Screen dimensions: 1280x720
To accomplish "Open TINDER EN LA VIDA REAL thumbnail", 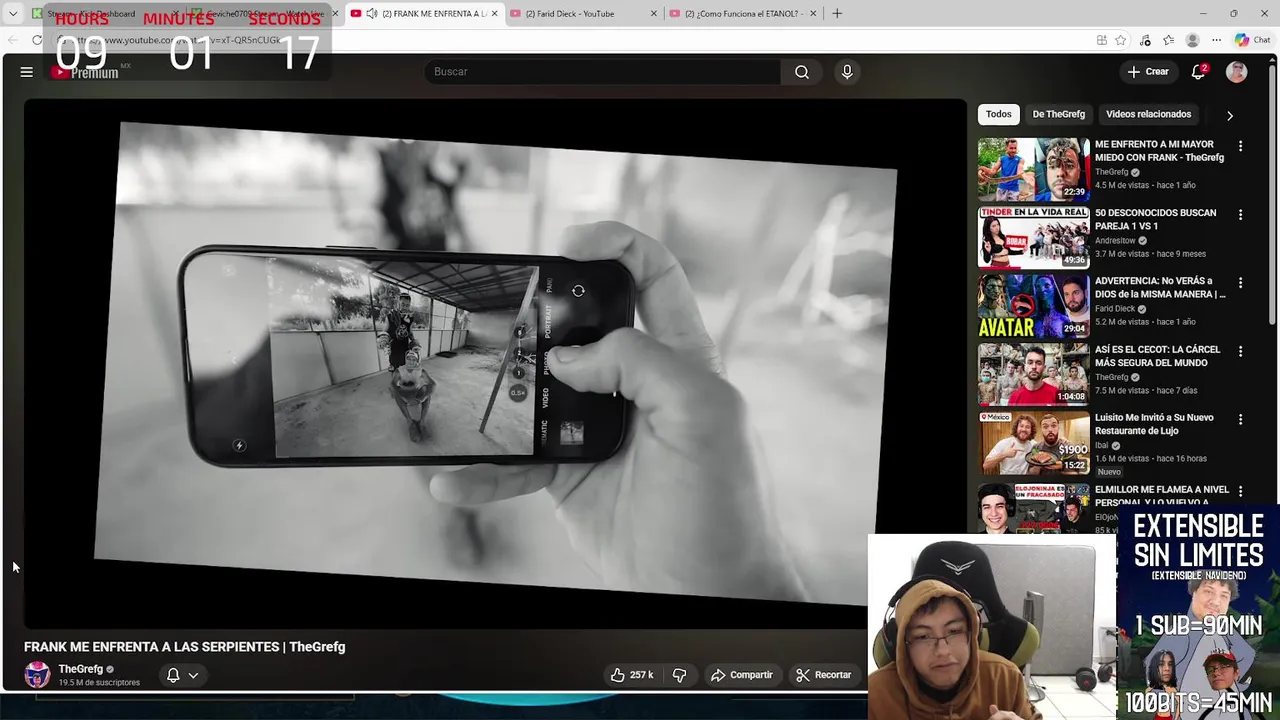I will [x=1033, y=237].
